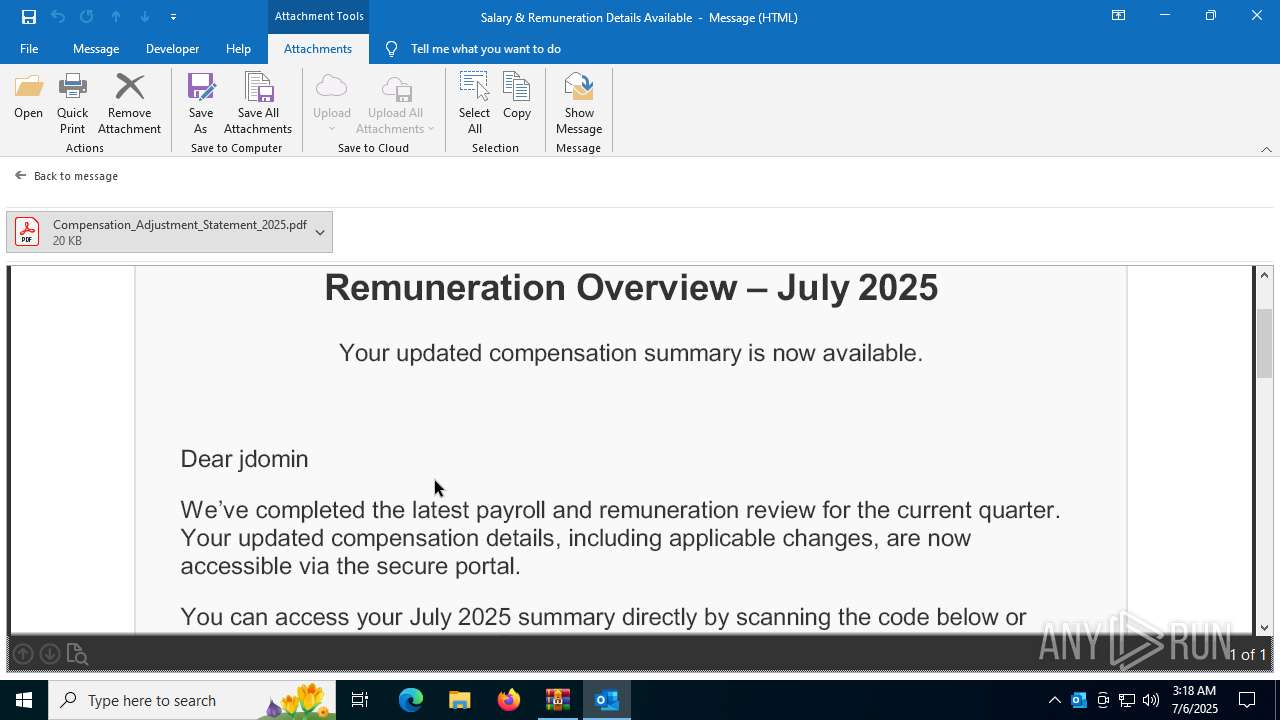Screen dimensions: 1280x720
Task: Open Microsoft Edge from the taskbar
Action: coord(411,700)
